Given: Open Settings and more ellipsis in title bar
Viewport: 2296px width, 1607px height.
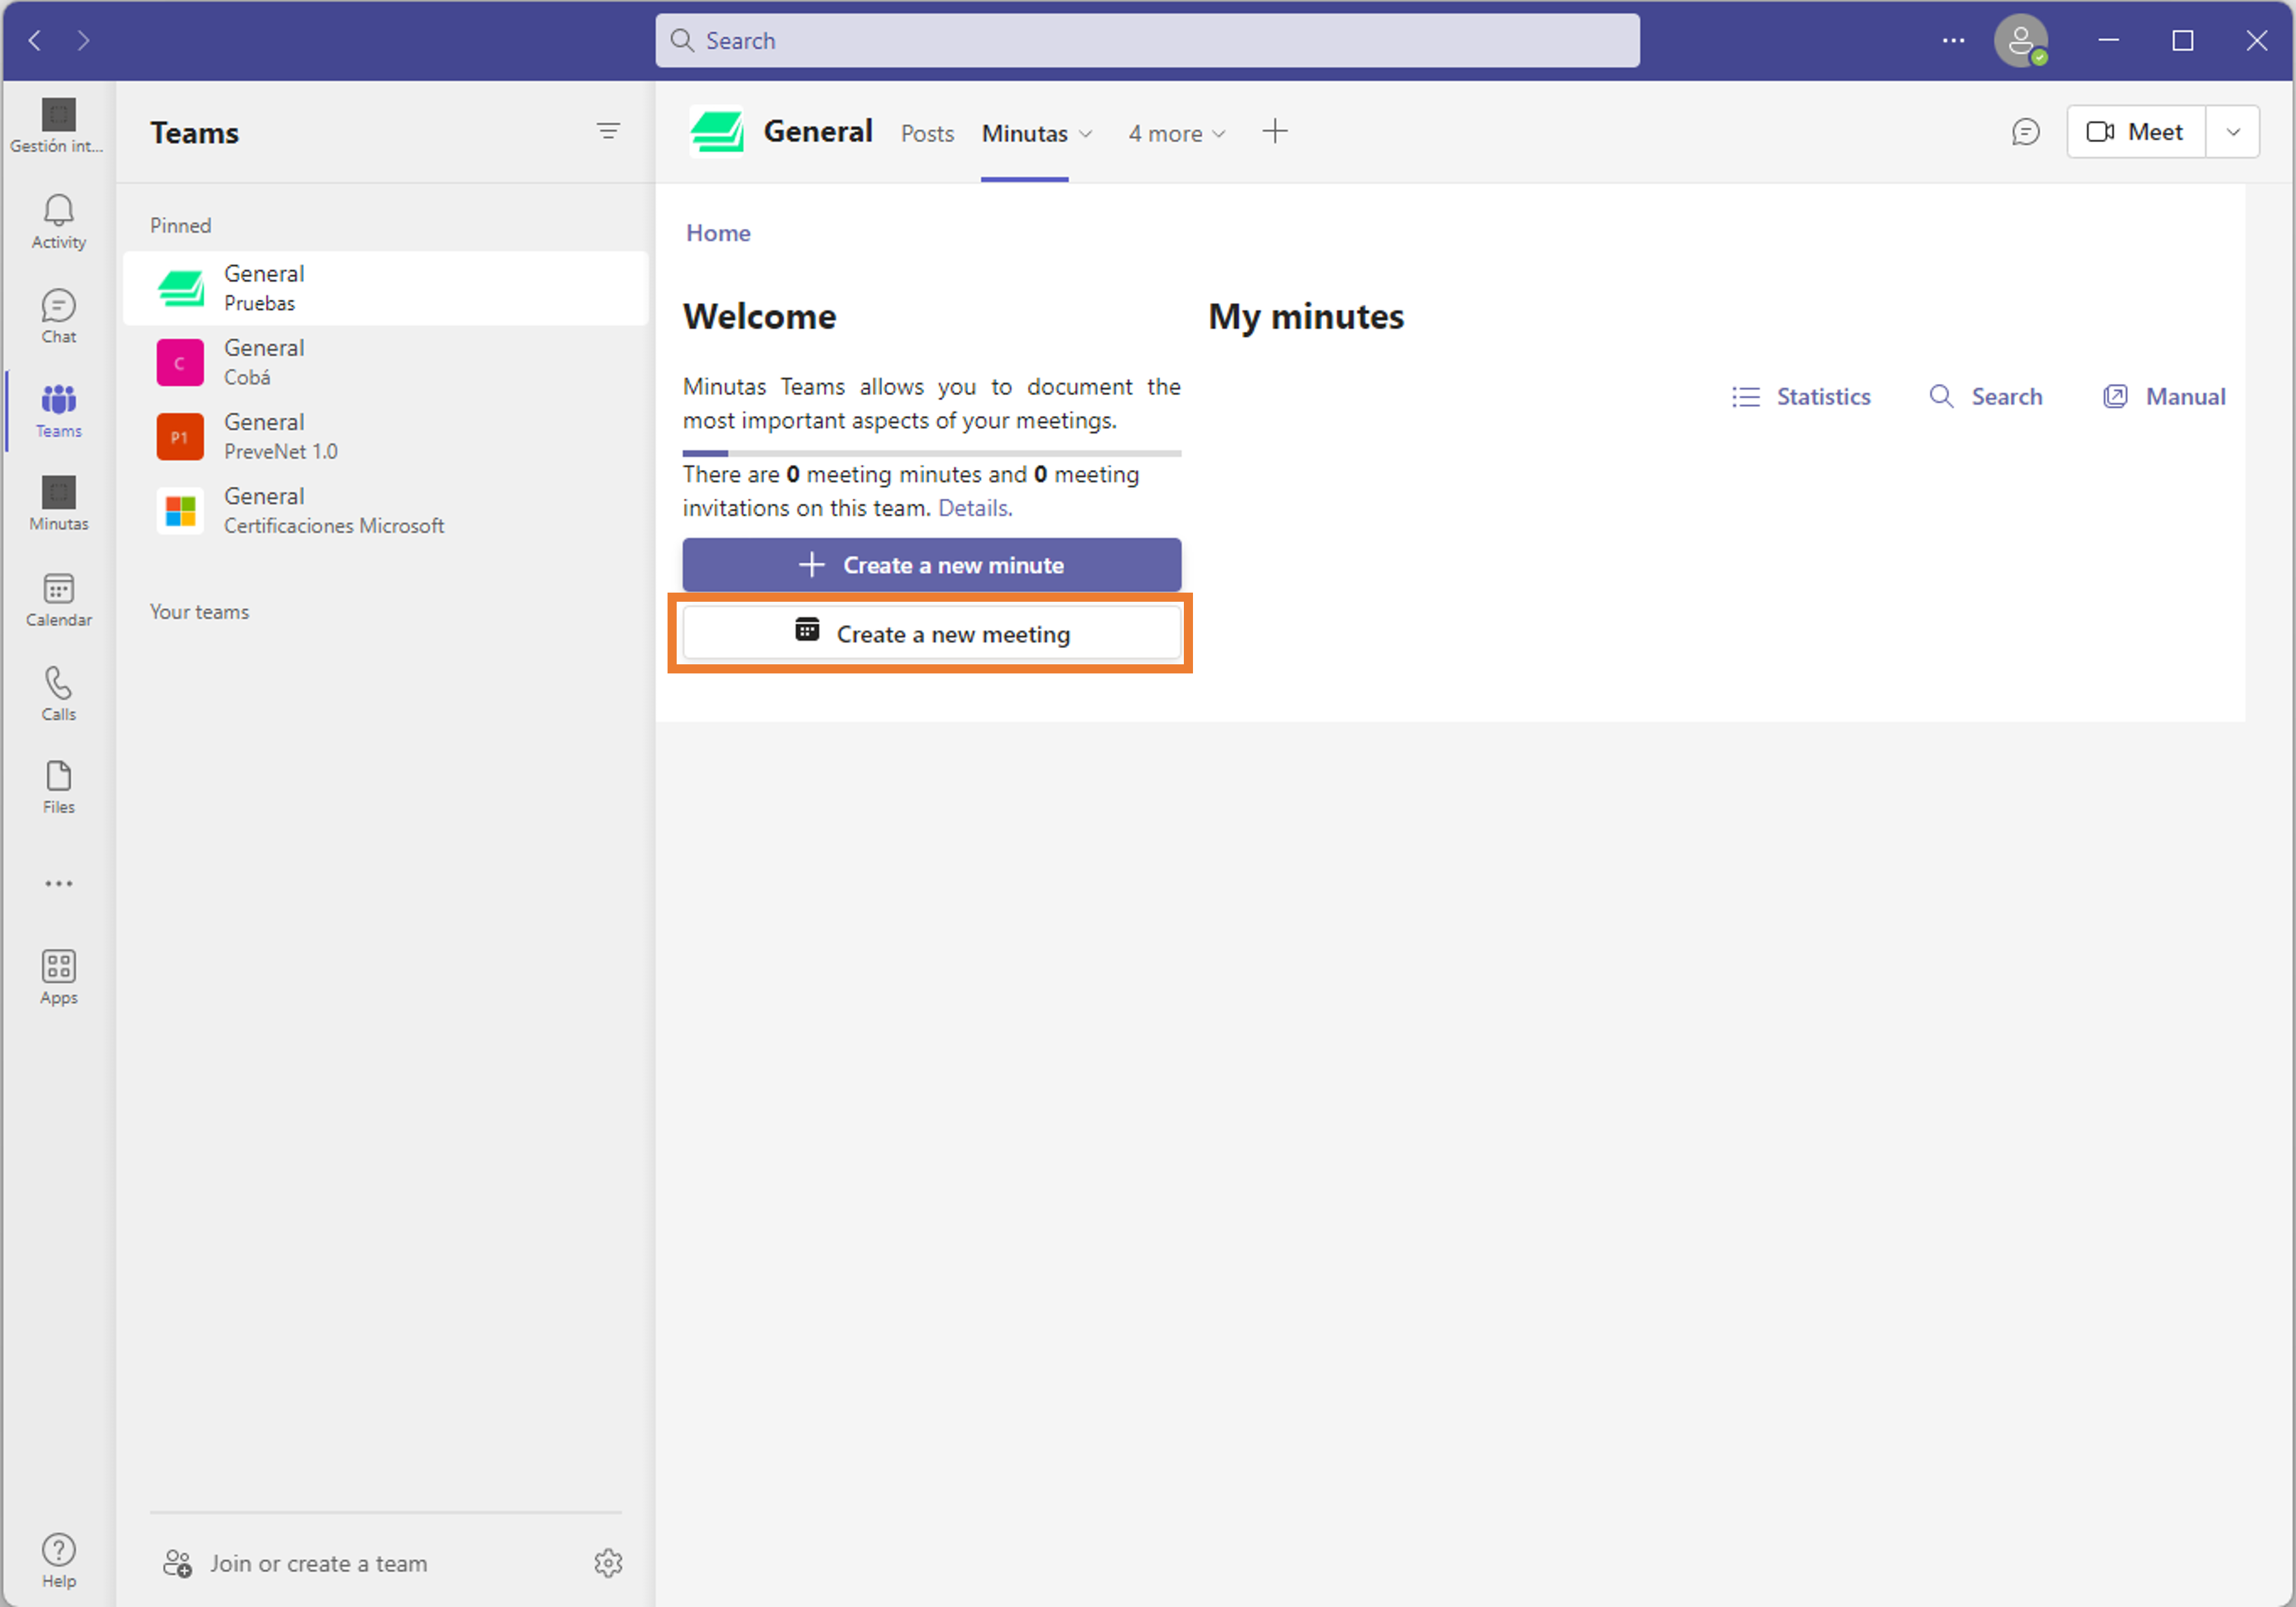Looking at the screenshot, I should [1953, 40].
